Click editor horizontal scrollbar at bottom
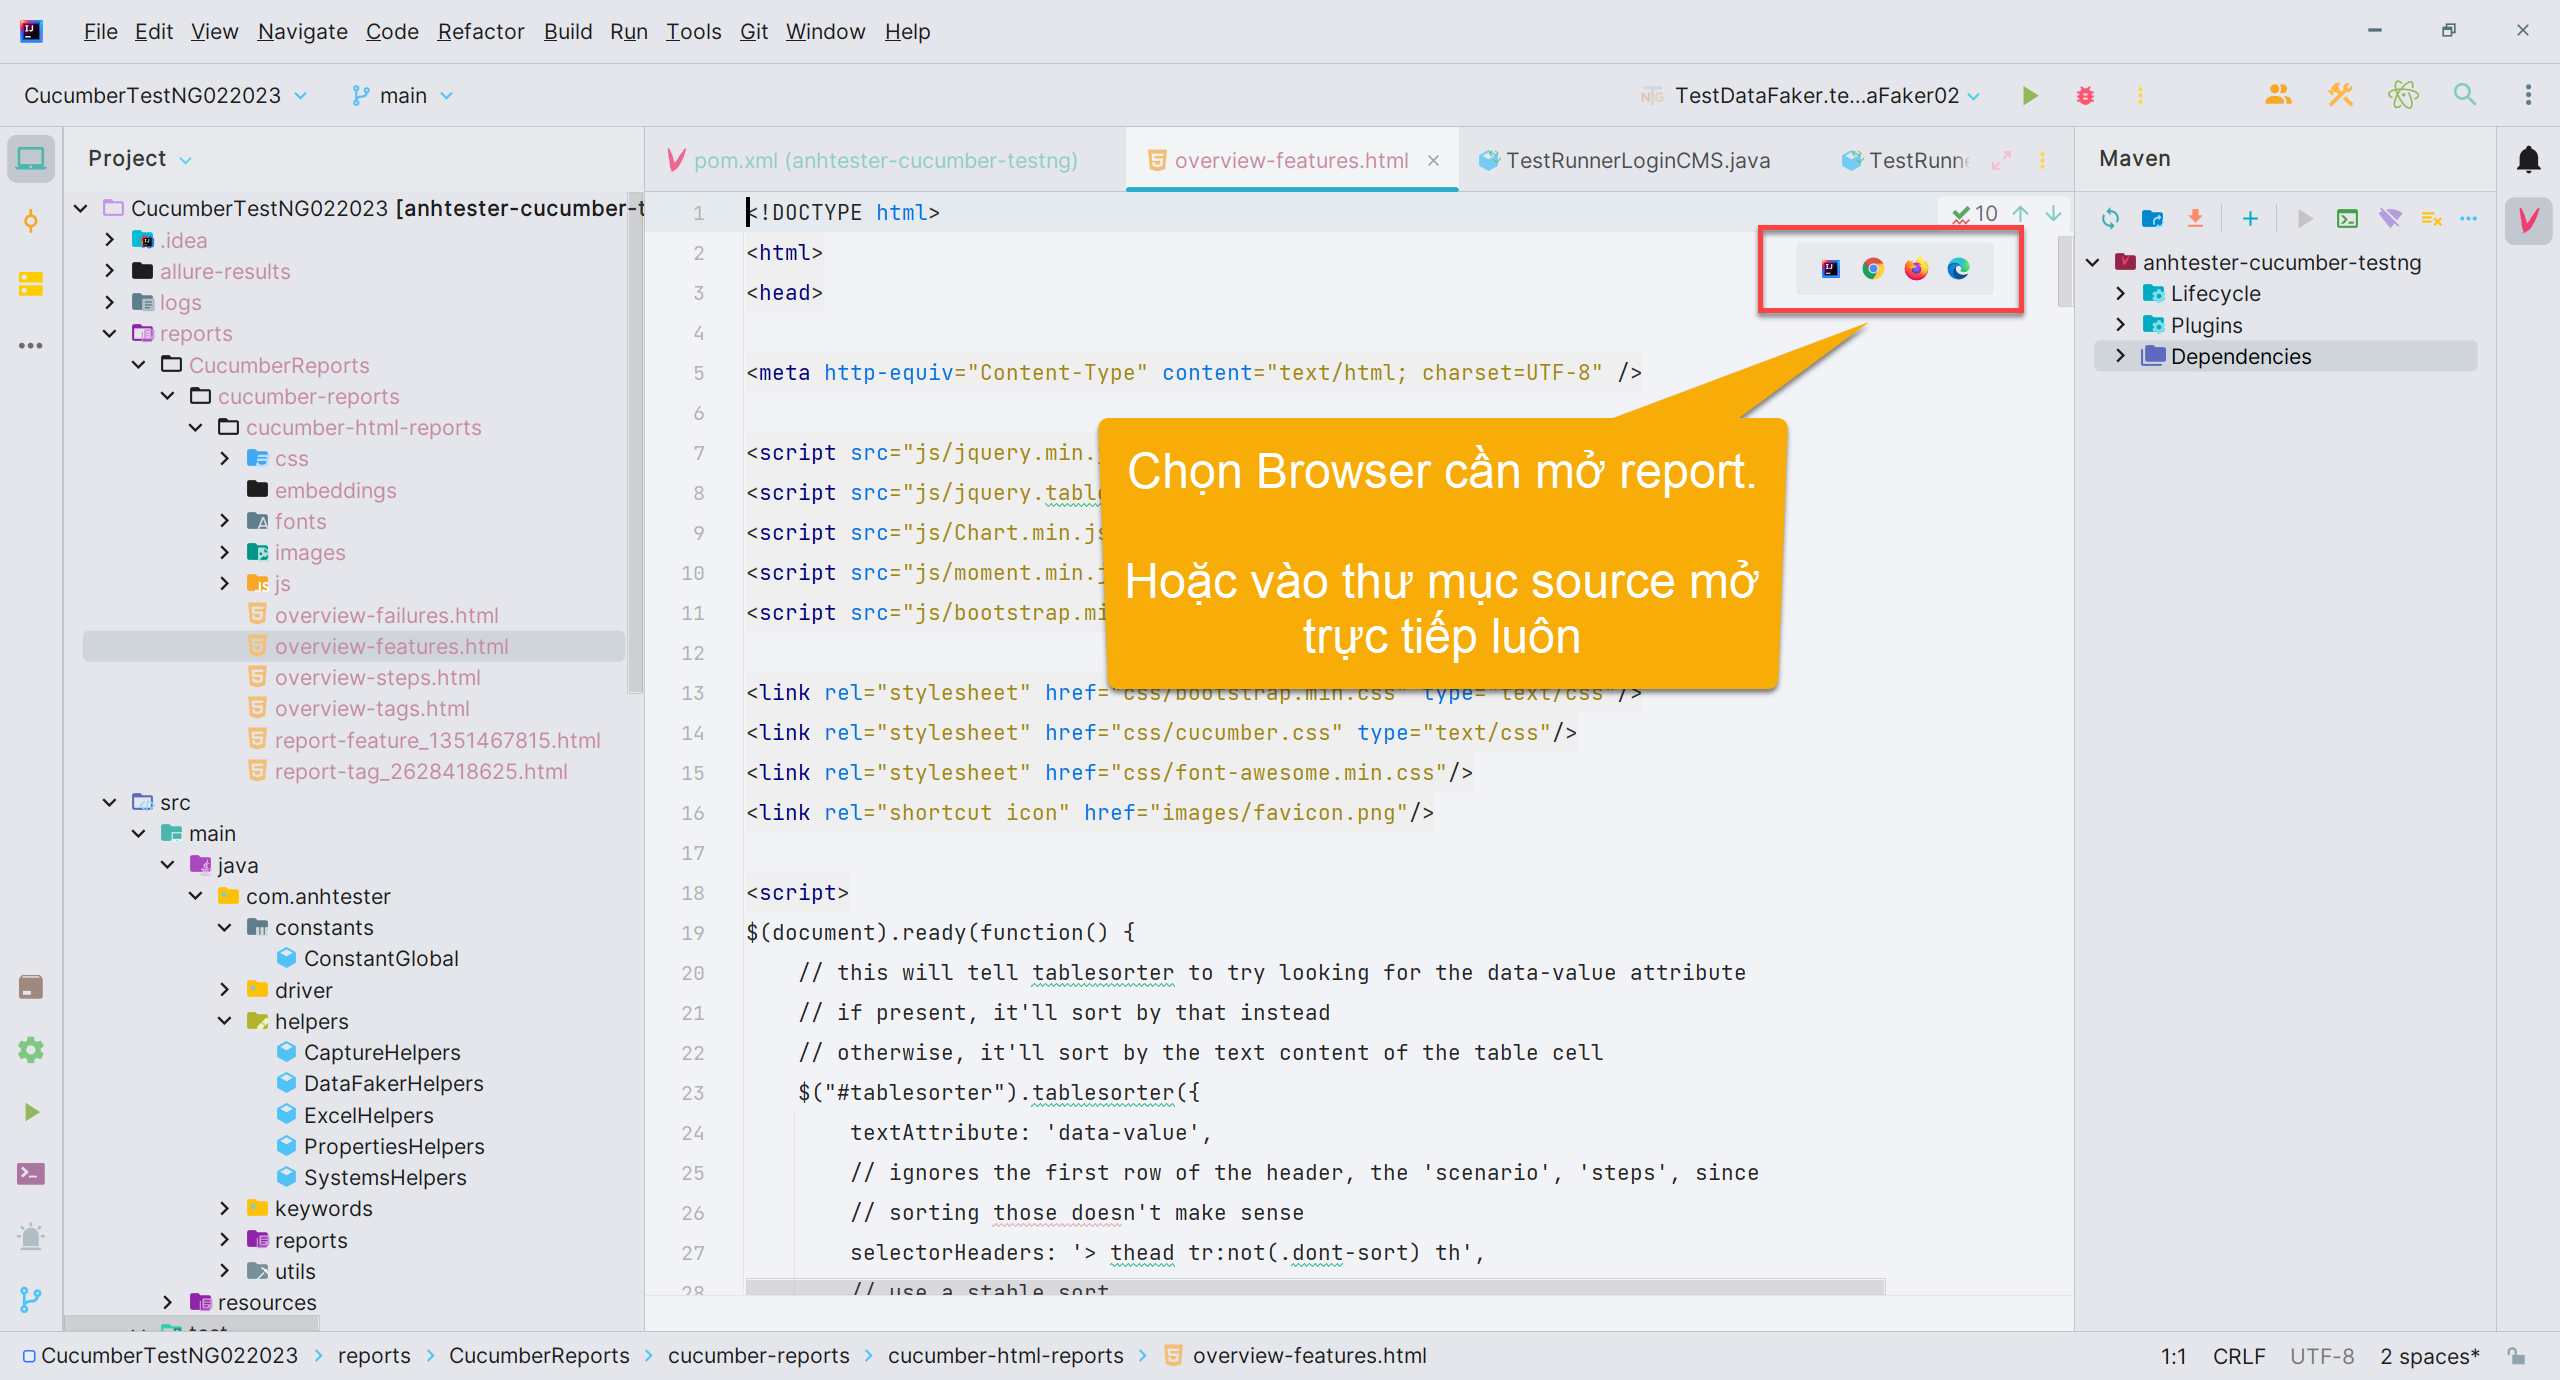The height and width of the screenshot is (1380, 2560). [x=1315, y=1287]
